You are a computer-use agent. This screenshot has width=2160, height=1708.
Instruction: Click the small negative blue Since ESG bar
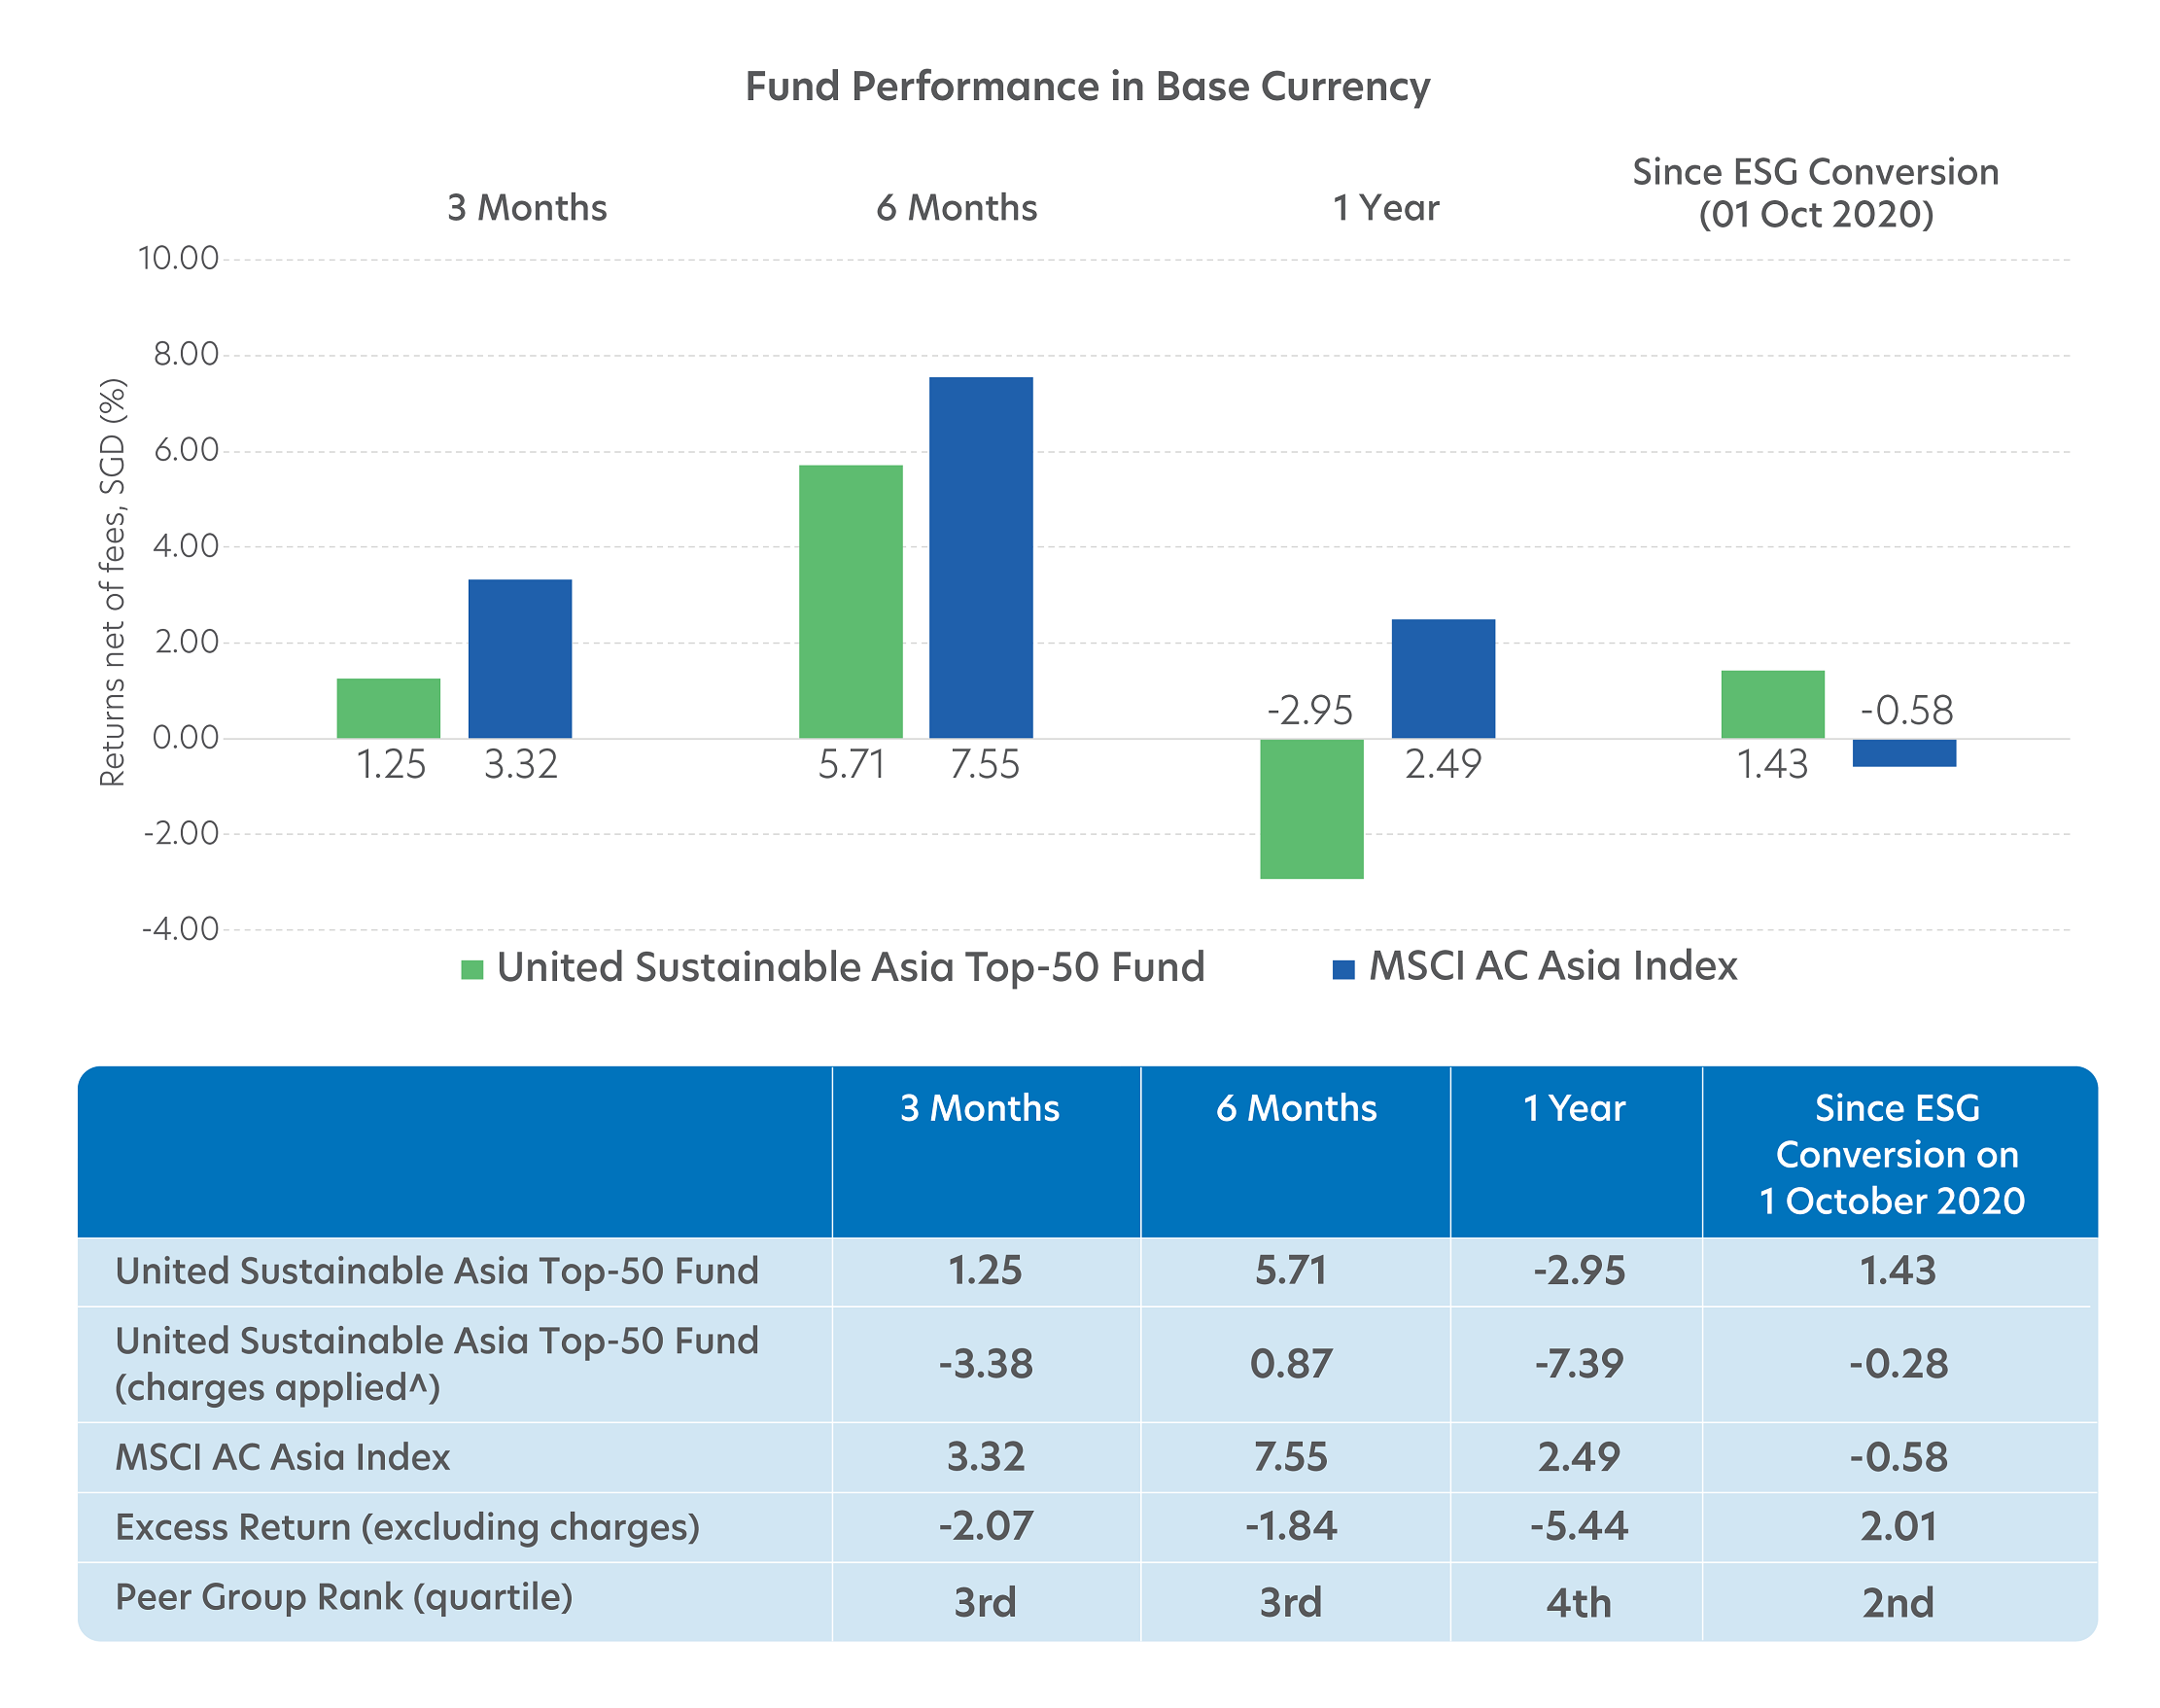[x=1904, y=753]
